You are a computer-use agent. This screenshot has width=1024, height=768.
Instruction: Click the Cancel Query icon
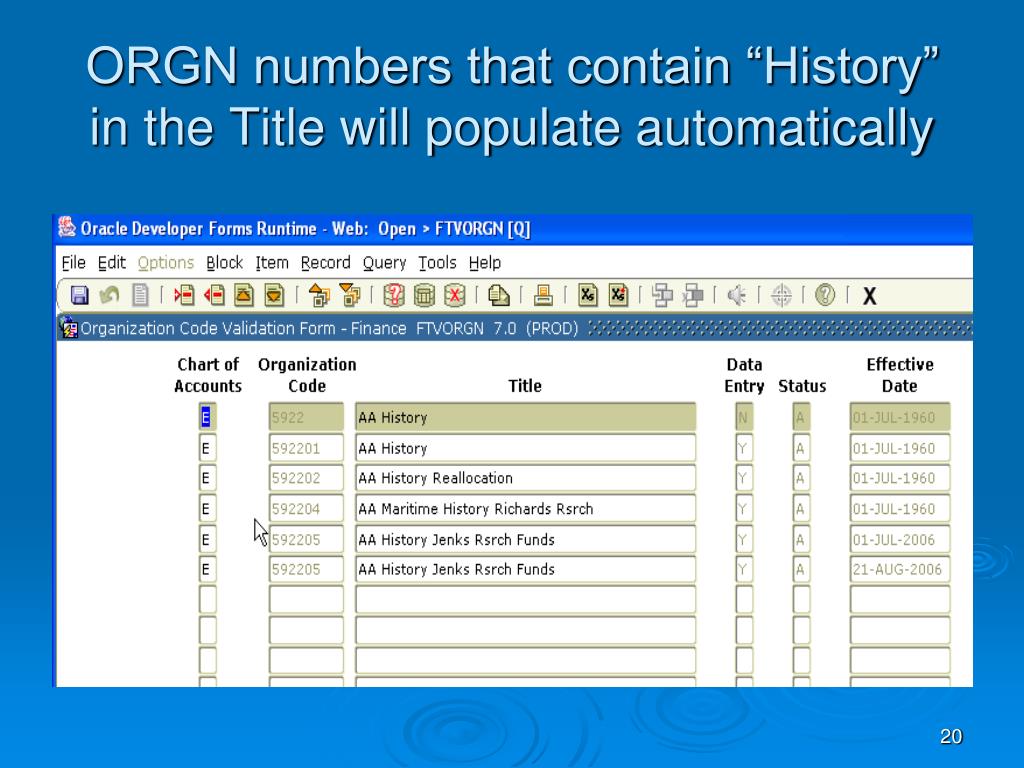[x=455, y=295]
